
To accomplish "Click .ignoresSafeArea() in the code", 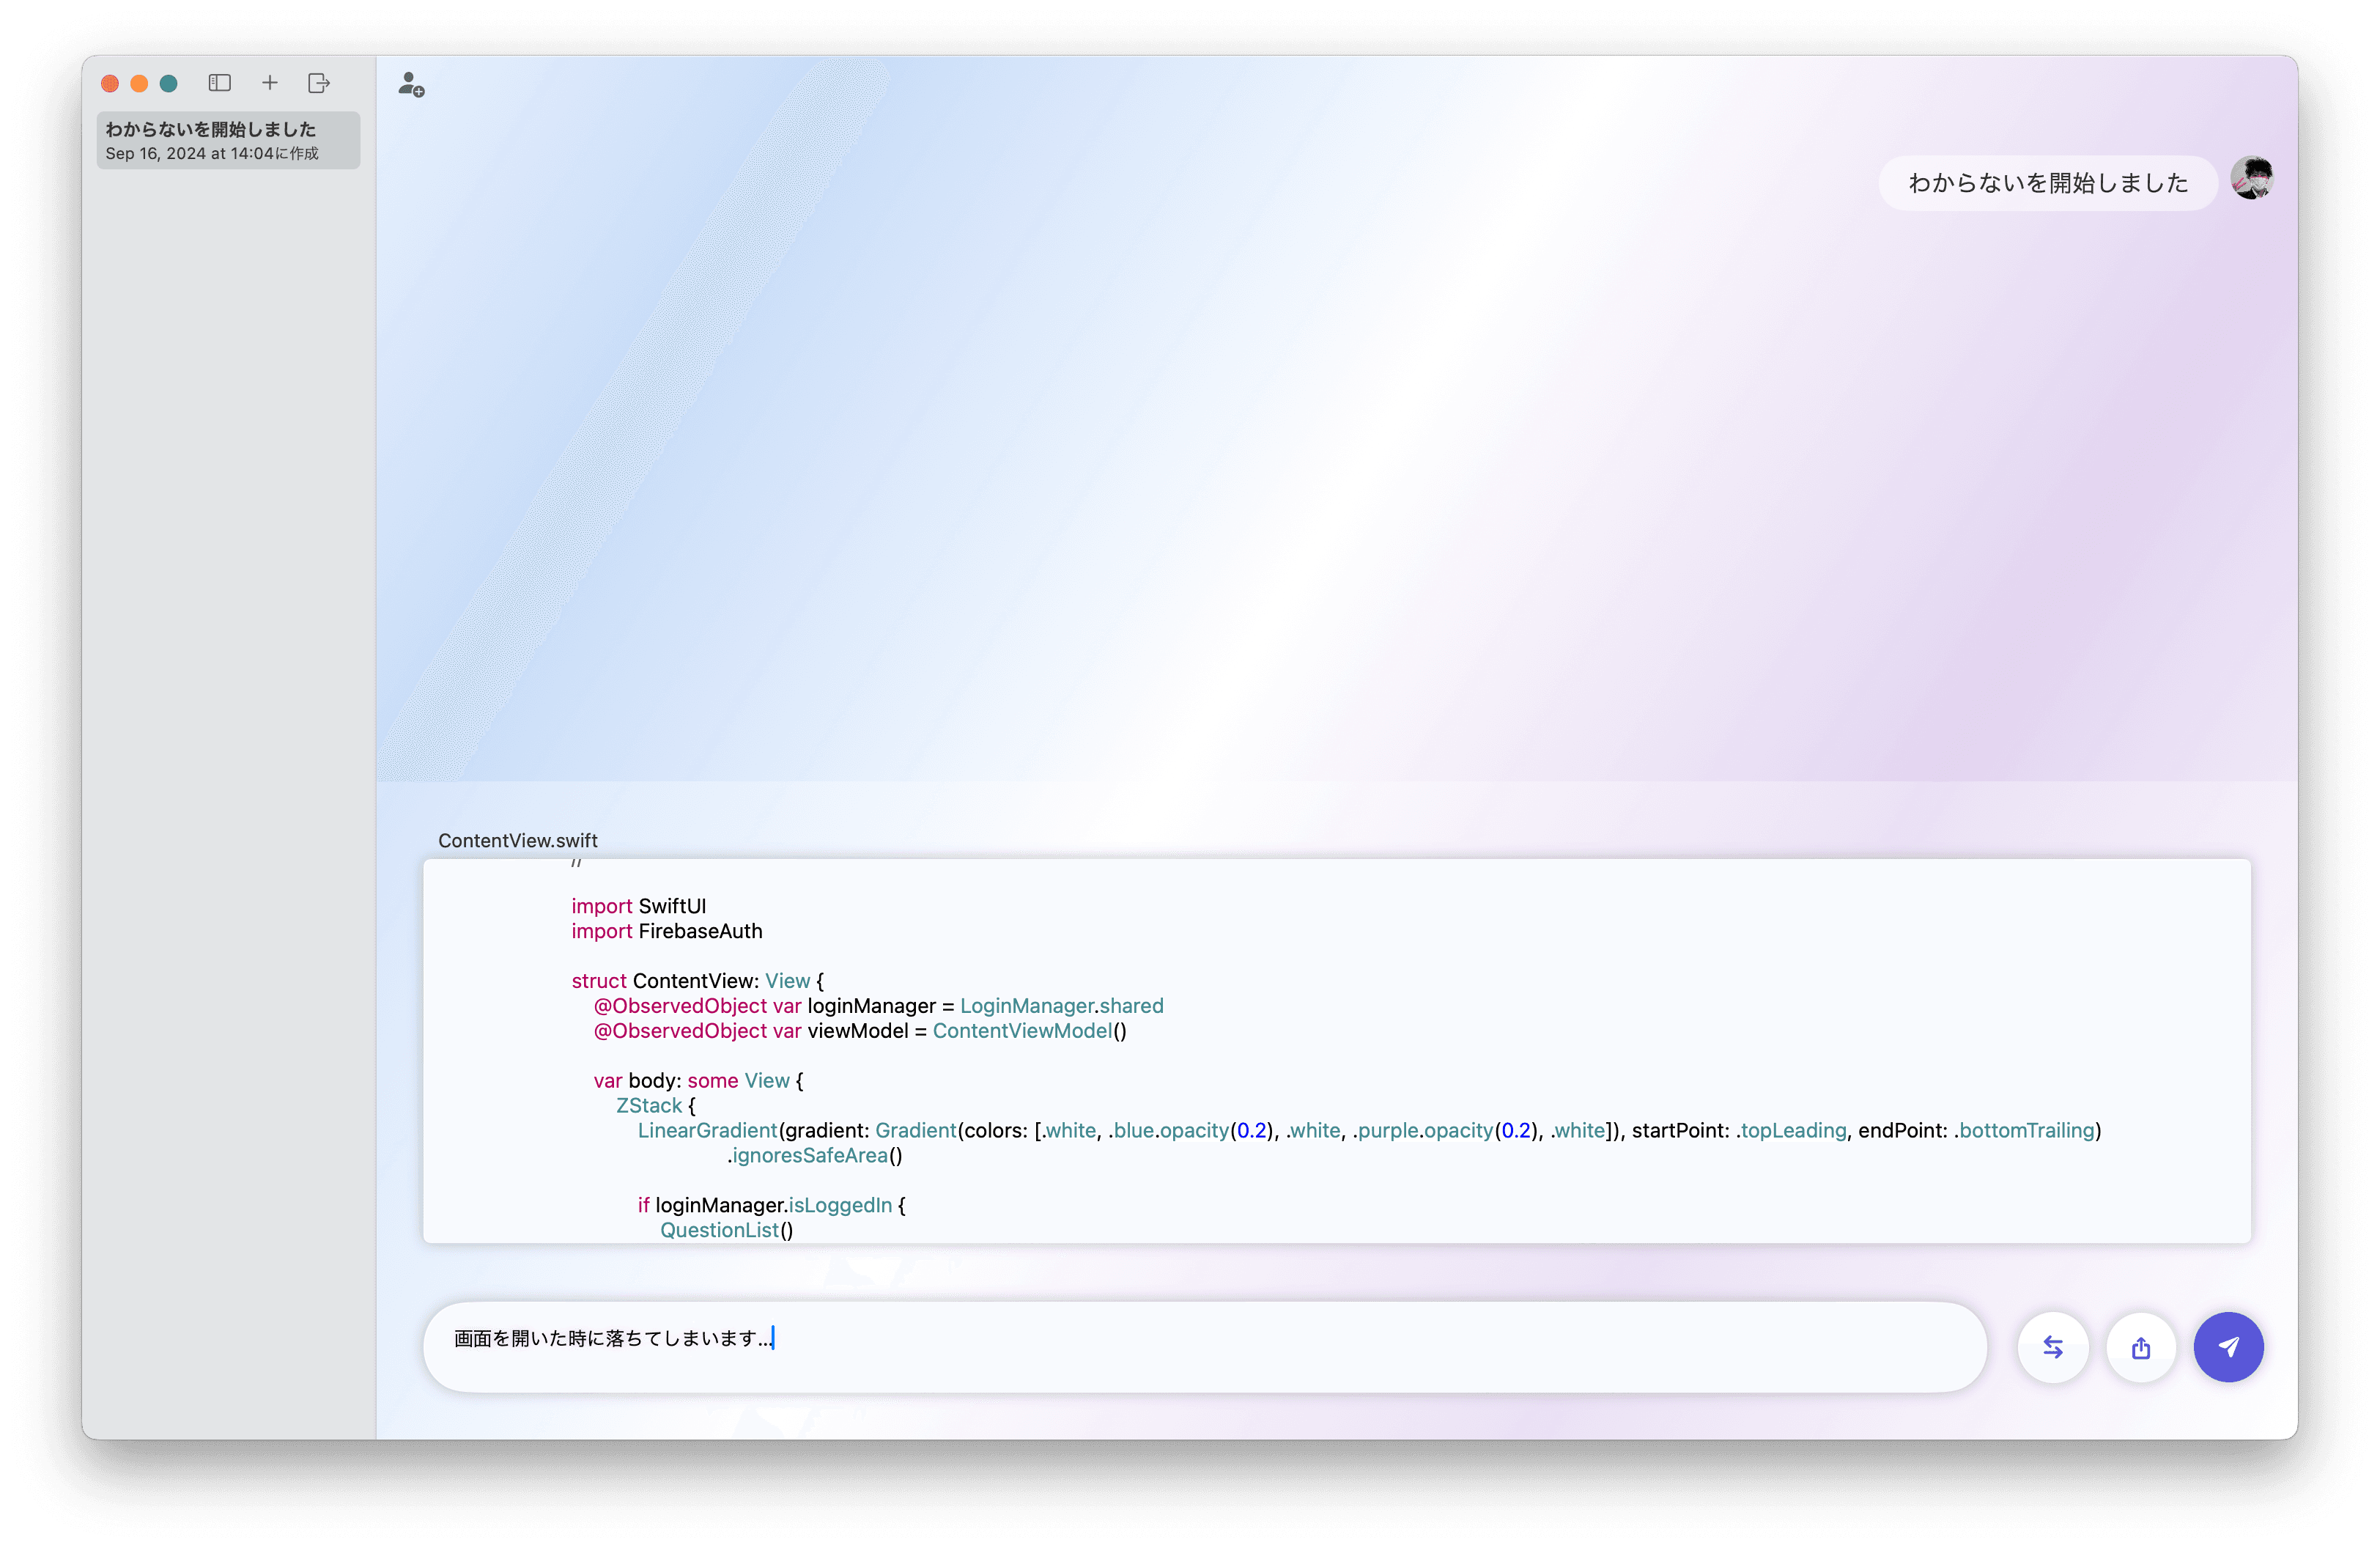I will coord(815,1156).
